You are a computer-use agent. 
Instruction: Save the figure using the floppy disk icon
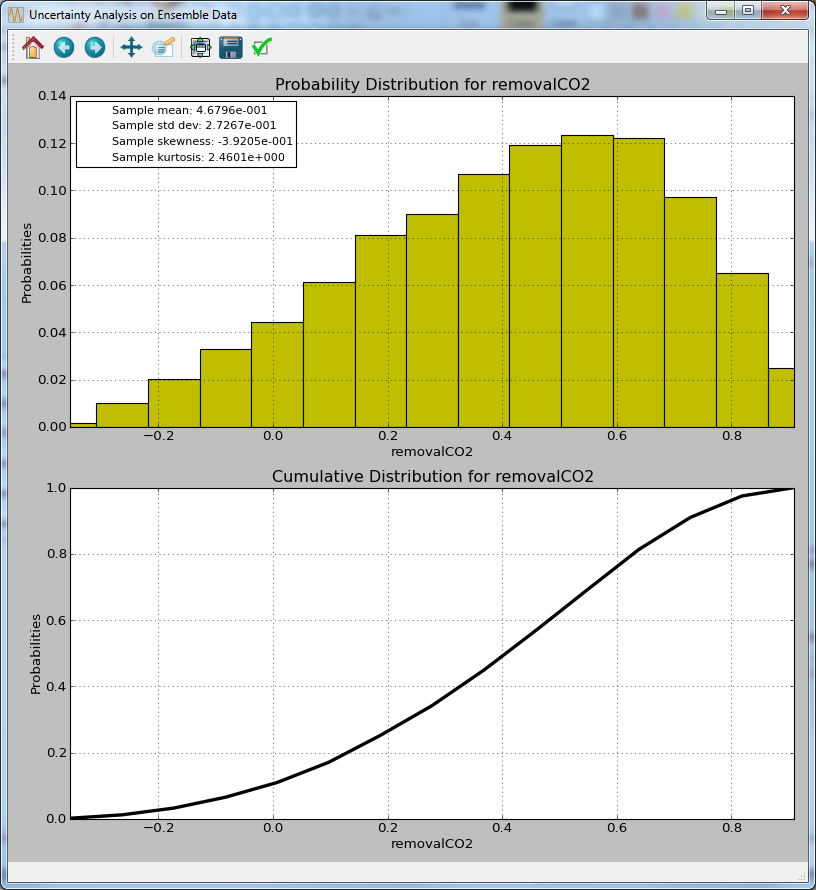[231, 47]
